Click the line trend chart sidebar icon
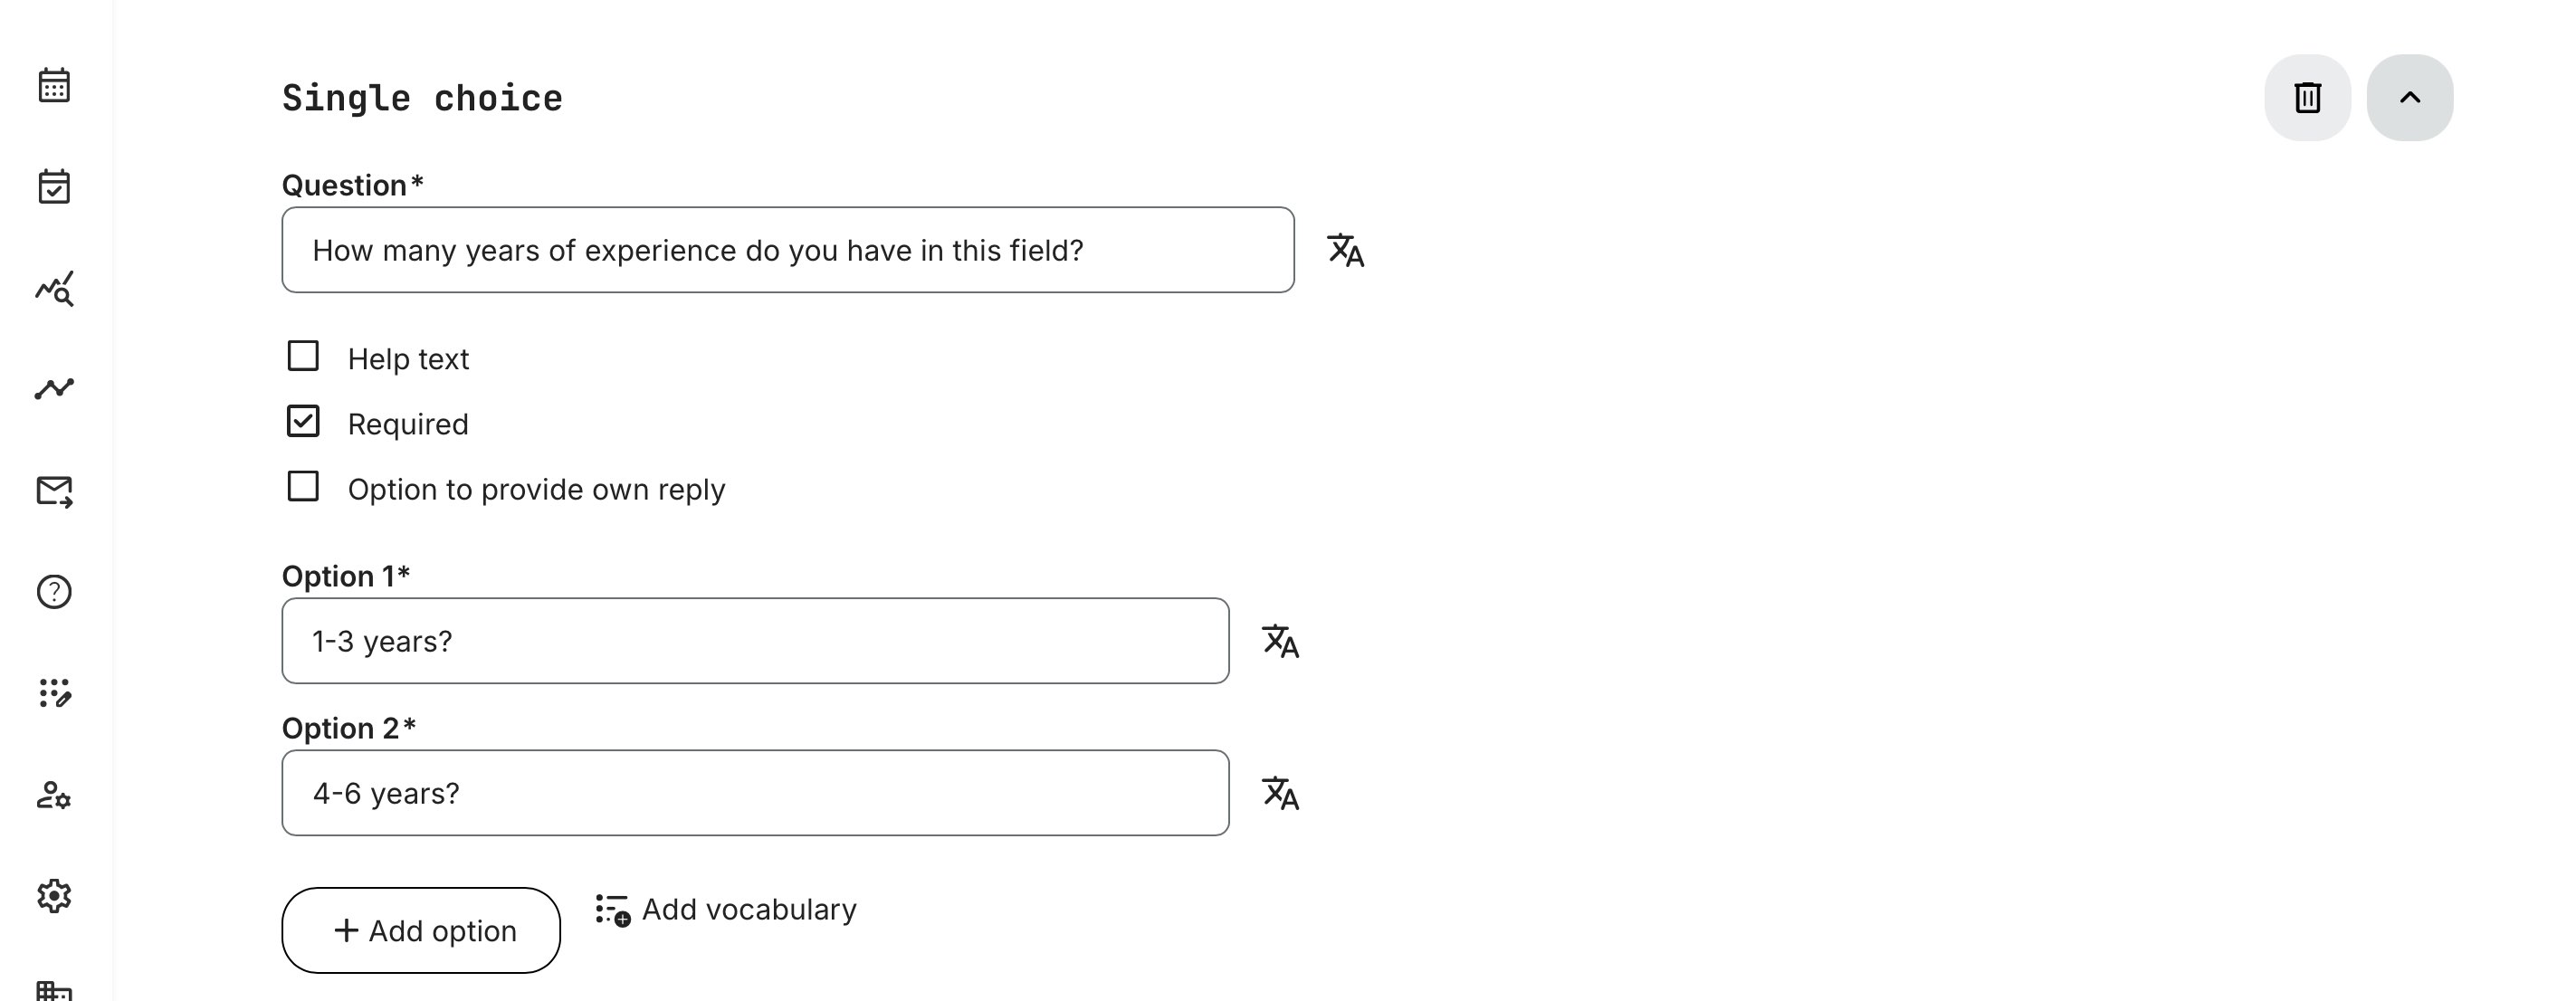Screen dimensions: 2576x1001 [54, 389]
